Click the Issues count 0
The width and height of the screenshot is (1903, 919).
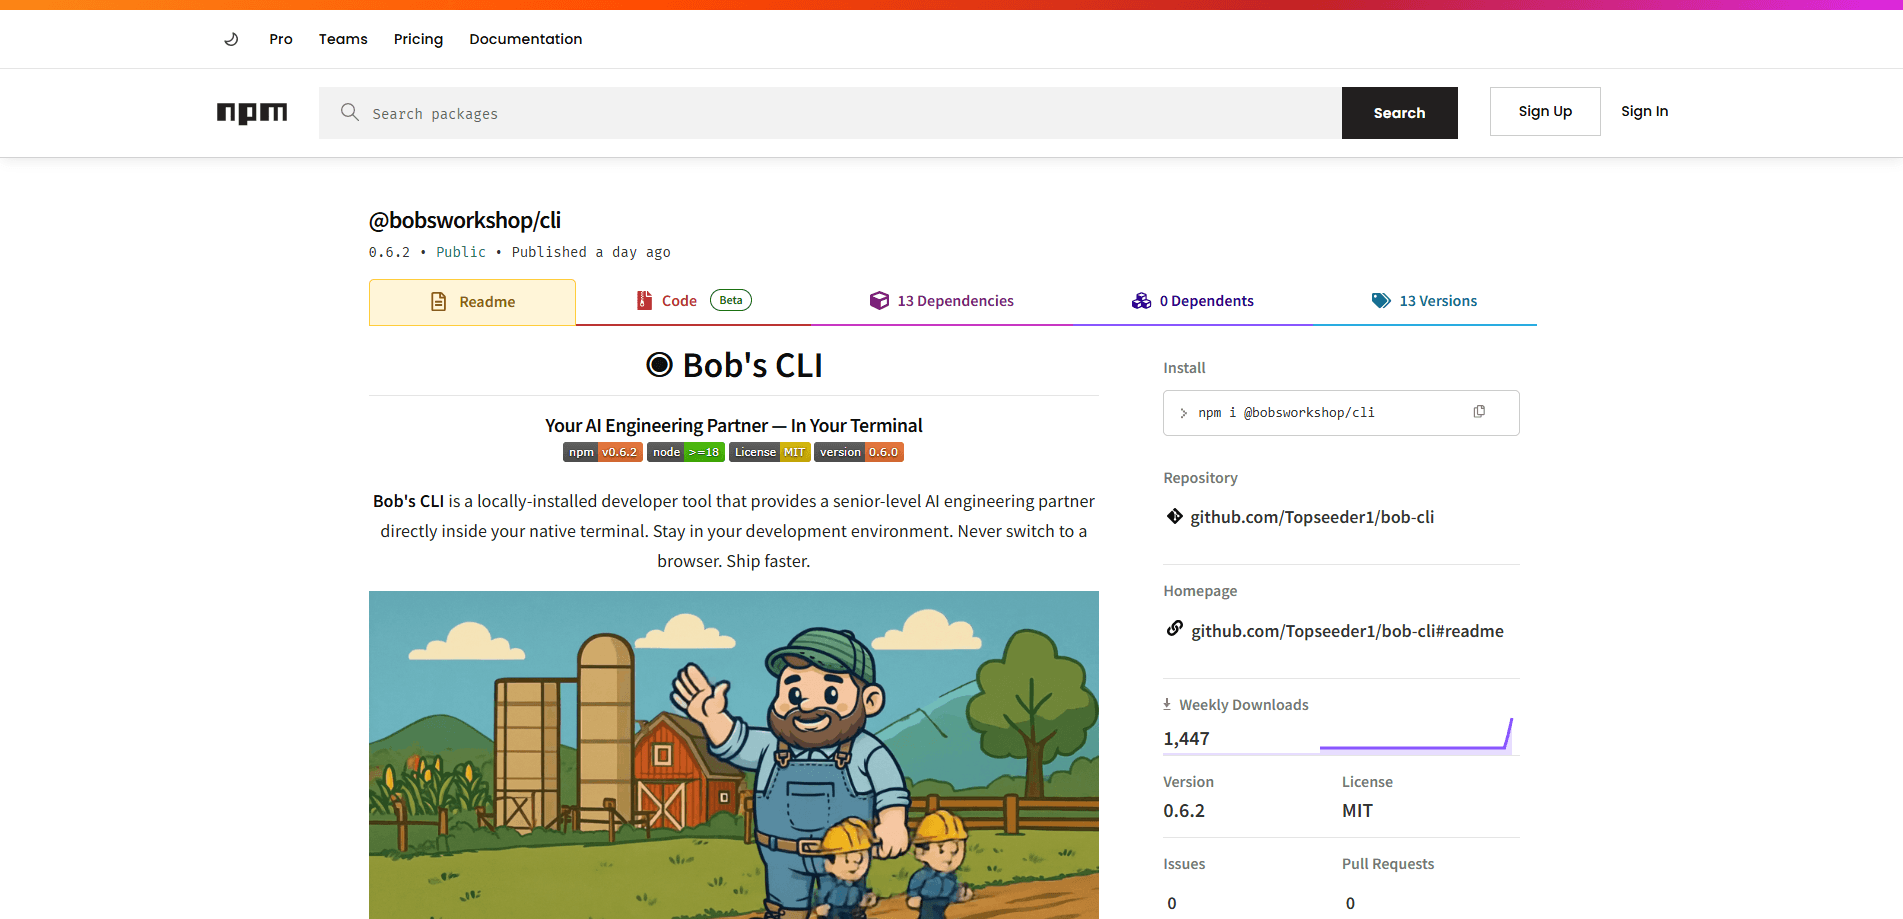click(1172, 903)
